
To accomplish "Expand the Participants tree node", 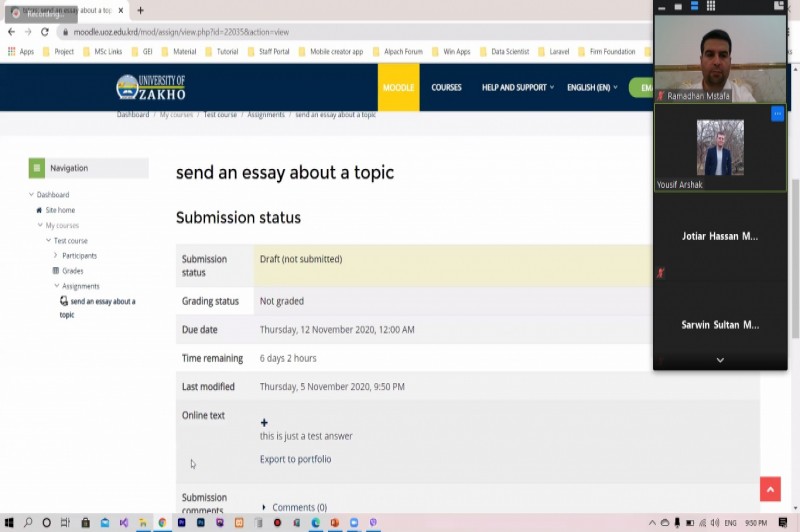I will pyautogui.click(x=56, y=256).
